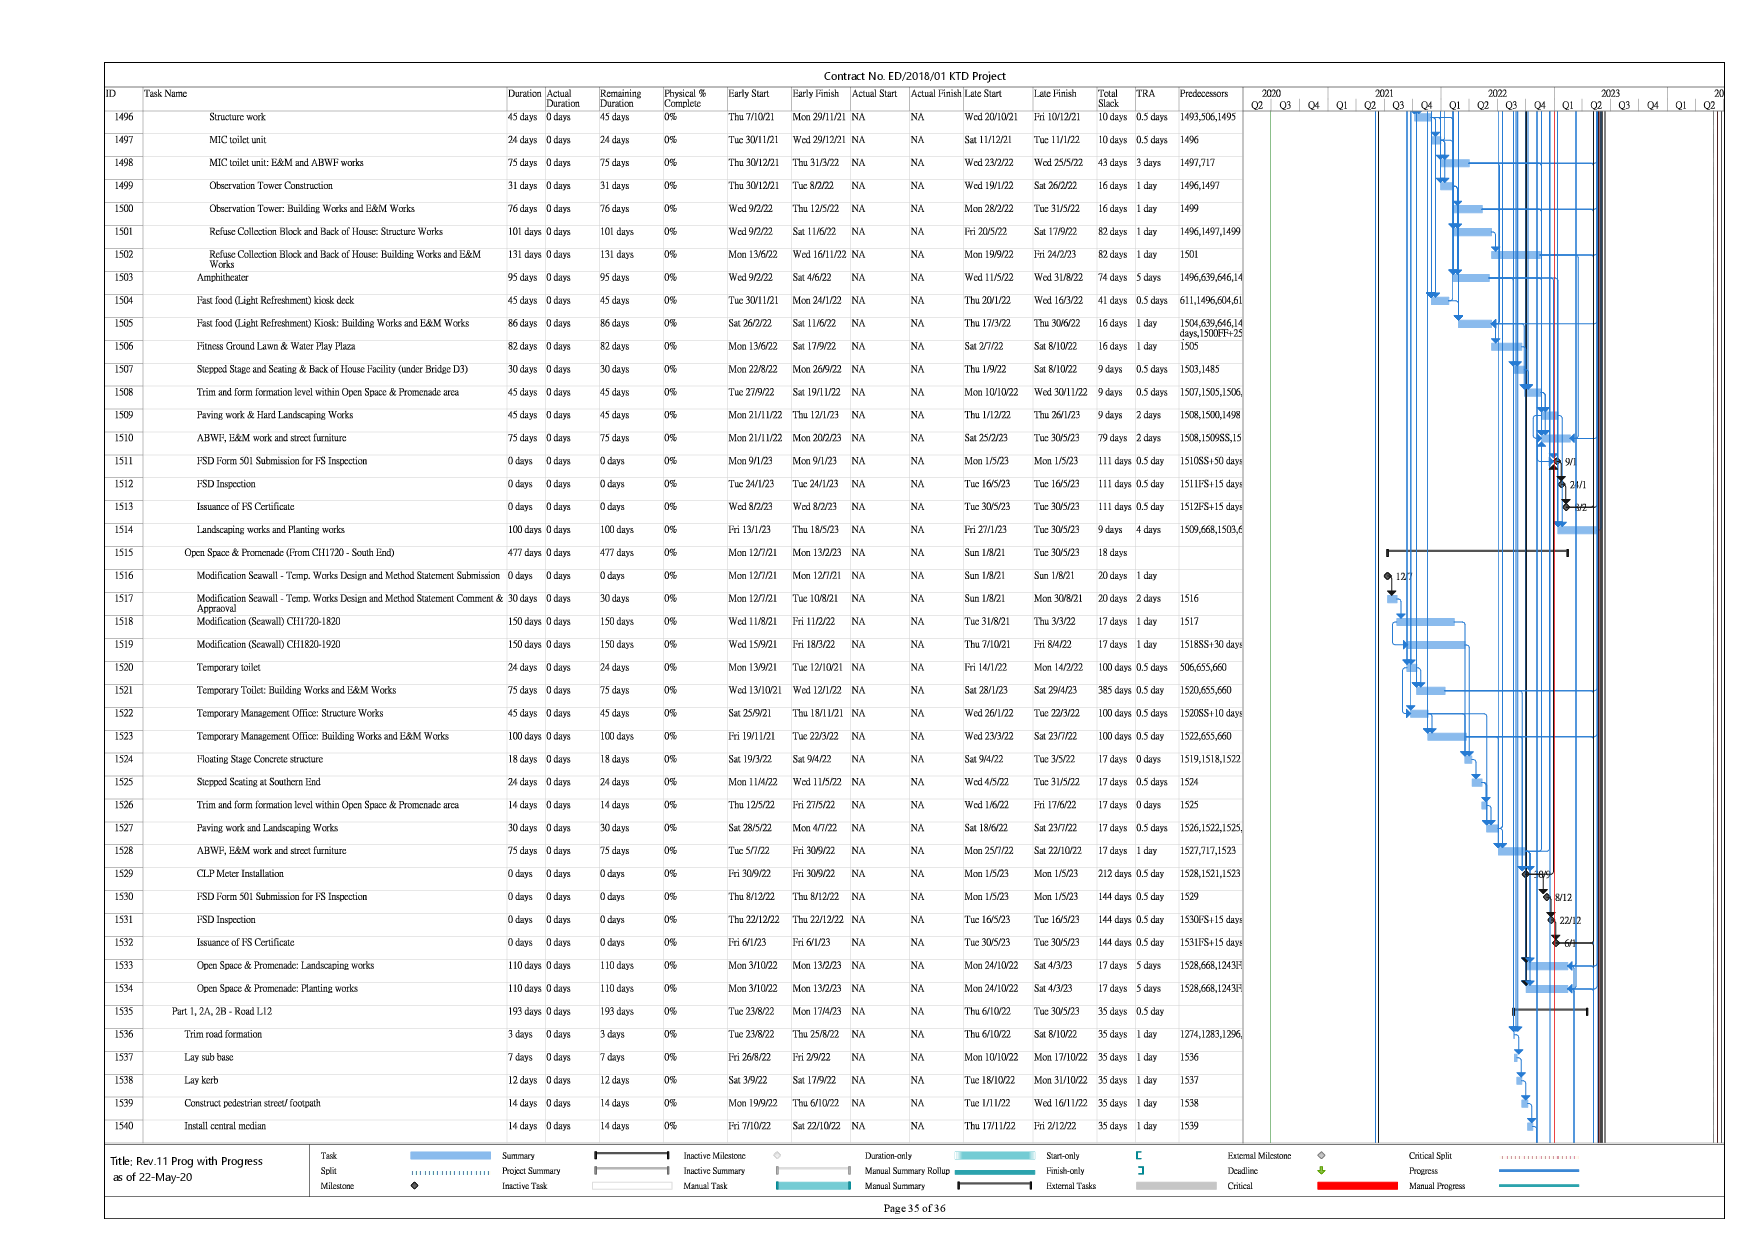The height and width of the screenshot is (1240, 1754).
Task: Click the Physical % Complete column header
Action: pos(685,98)
